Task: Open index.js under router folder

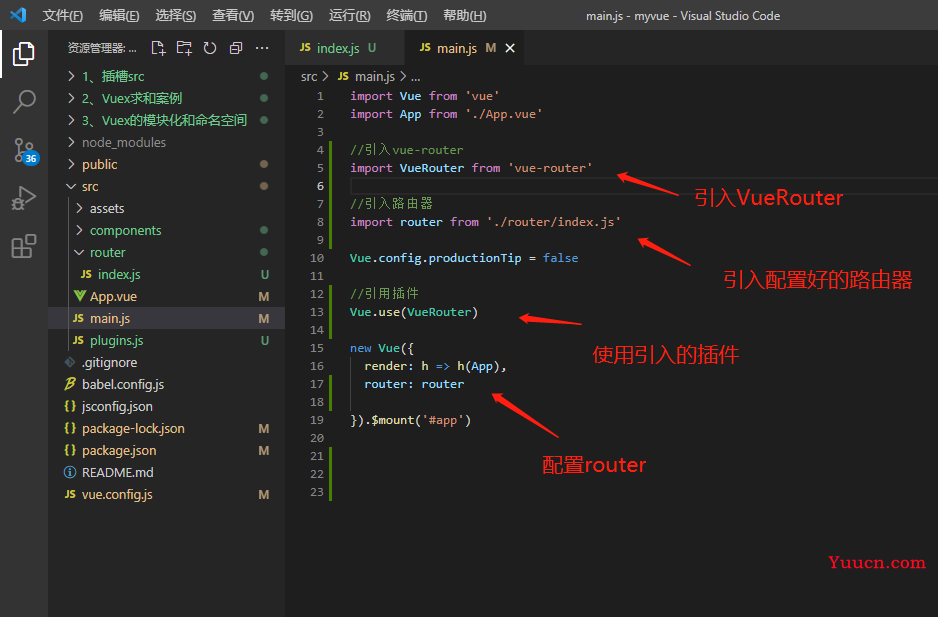Action: tap(166, 274)
